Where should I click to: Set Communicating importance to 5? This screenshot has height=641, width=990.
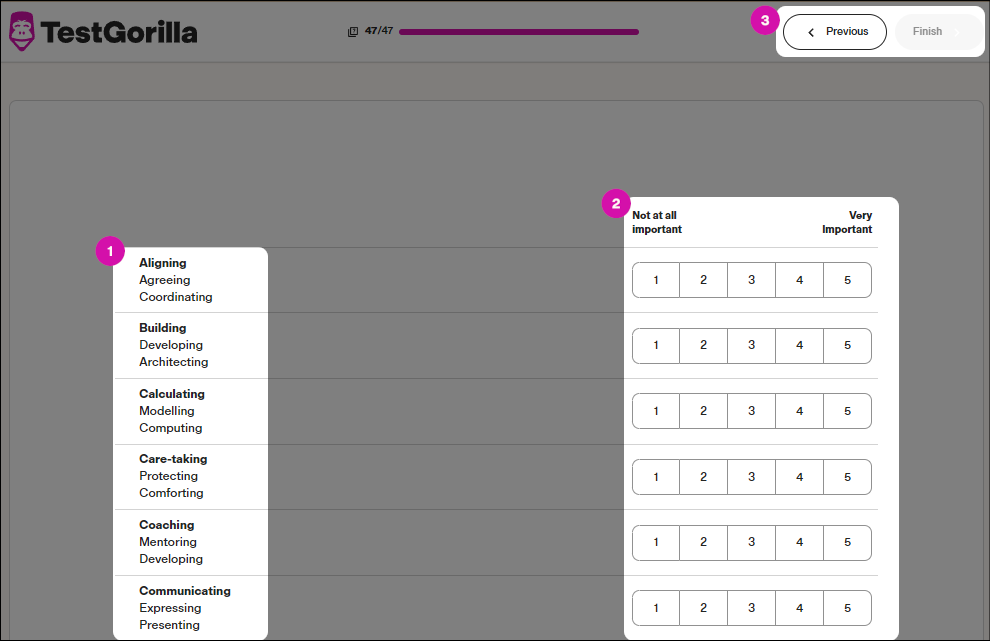(847, 608)
